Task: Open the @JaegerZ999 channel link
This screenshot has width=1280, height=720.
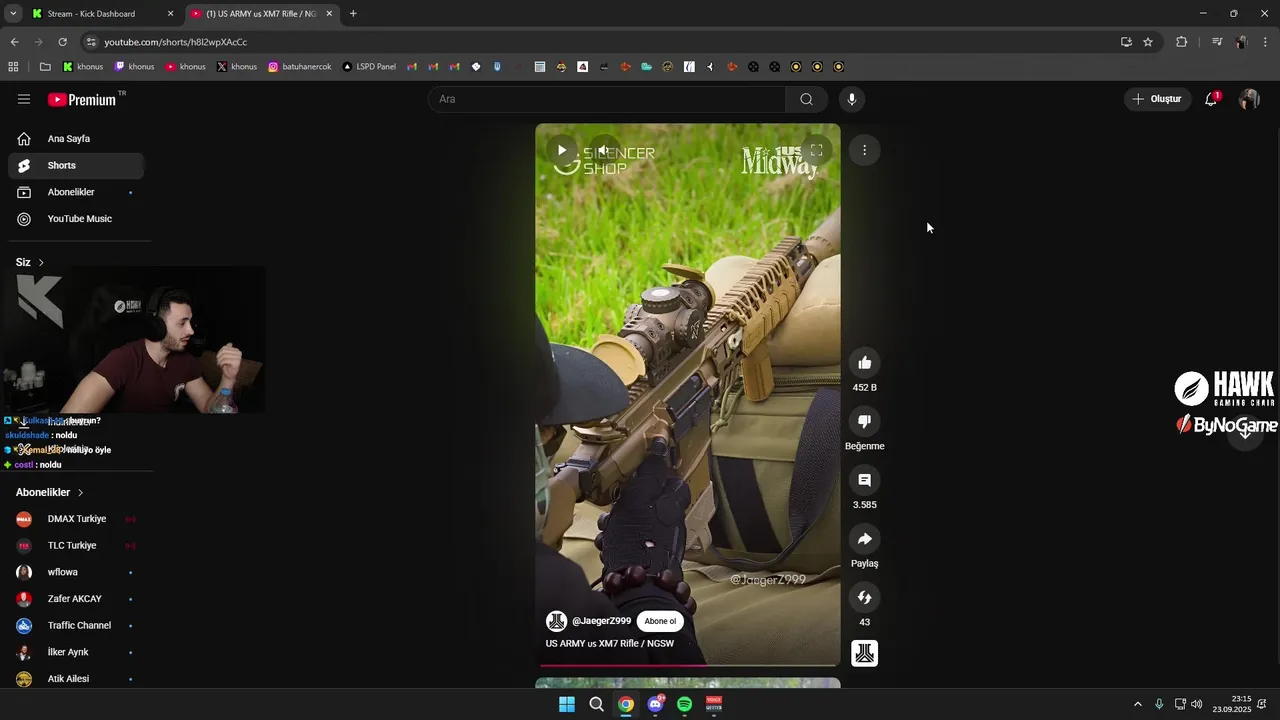Action: pos(601,621)
